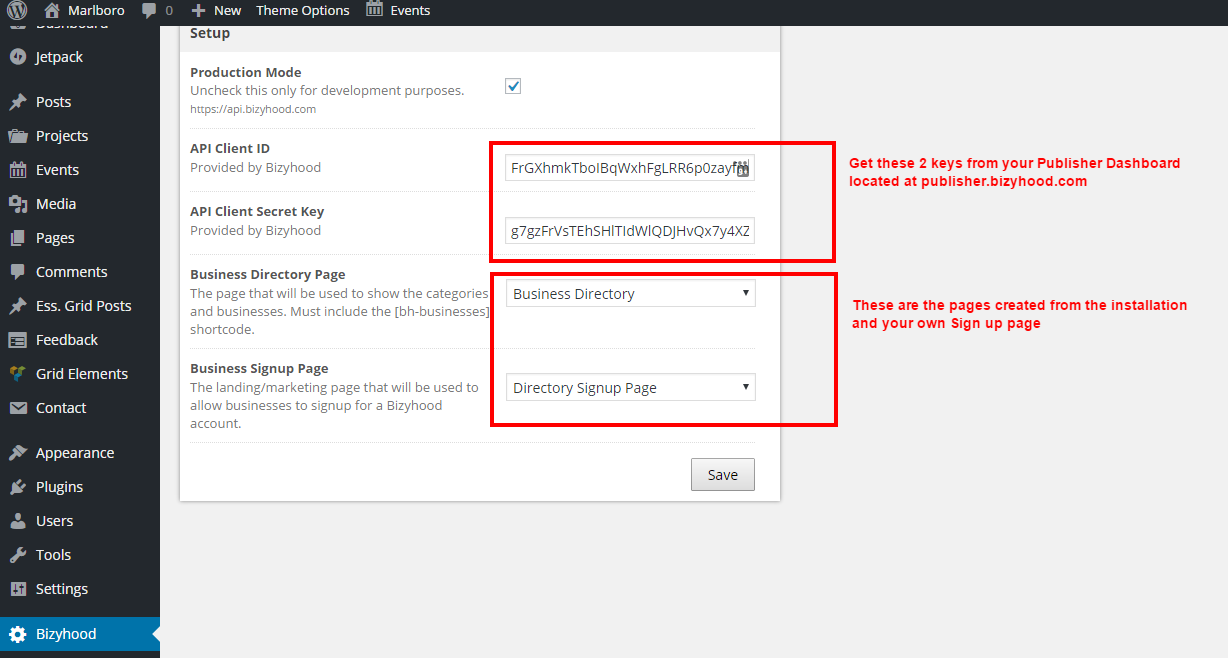Open the WordPress logo menu
The height and width of the screenshot is (658, 1228).
(17, 11)
